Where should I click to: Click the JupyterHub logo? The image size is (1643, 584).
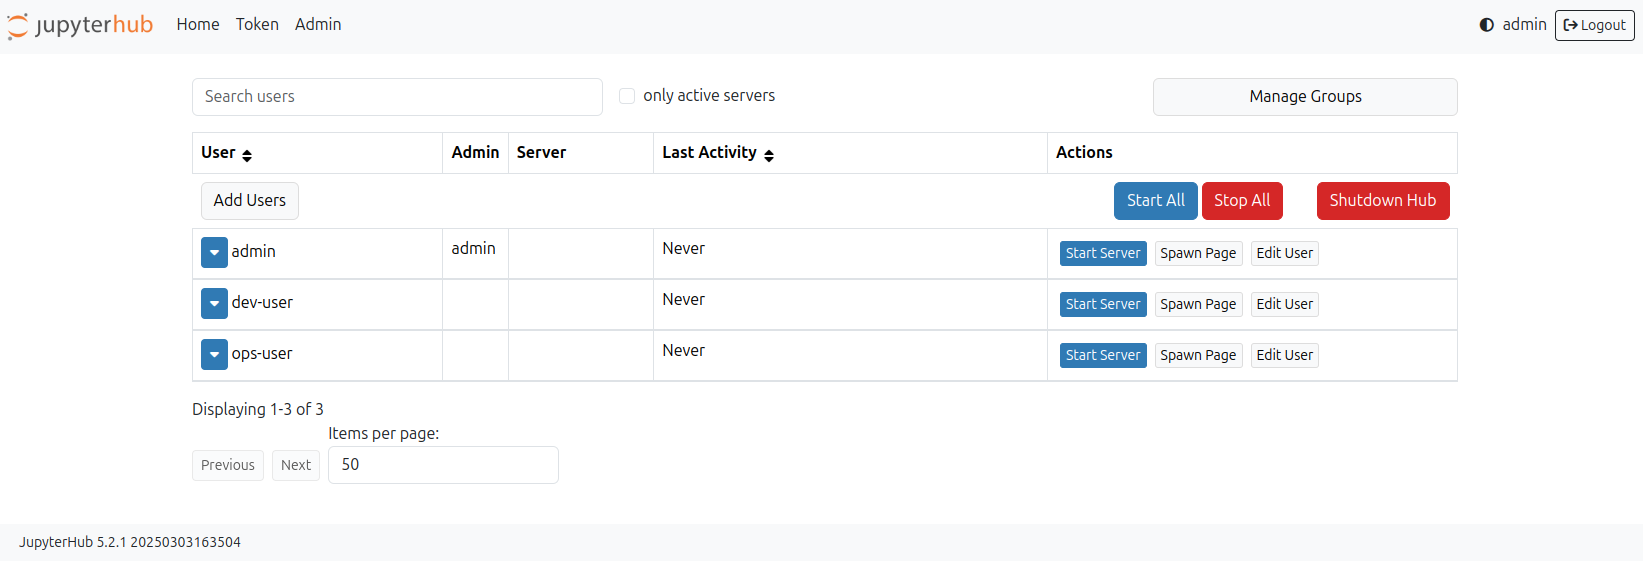[80, 25]
